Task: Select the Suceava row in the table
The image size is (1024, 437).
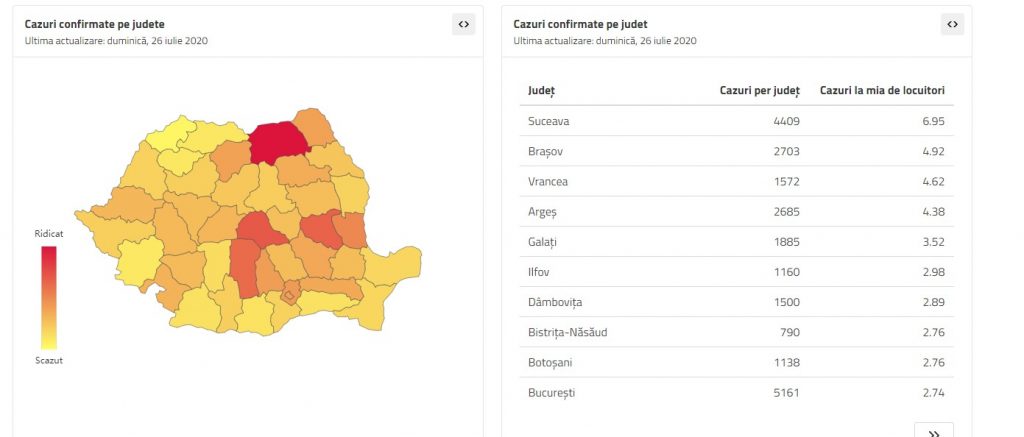Action: pyautogui.click(x=734, y=121)
